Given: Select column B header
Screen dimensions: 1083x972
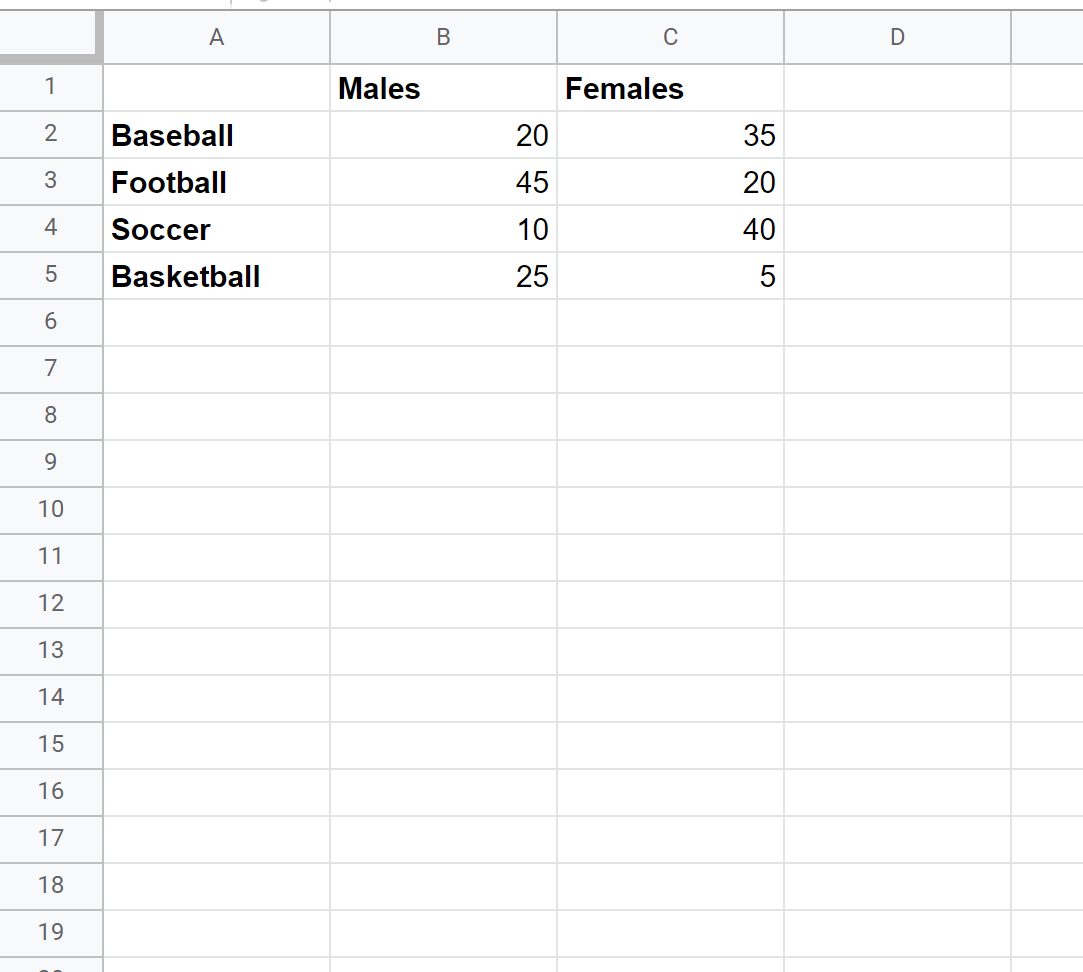Looking at the screenshot, I should tap(443, 38).
